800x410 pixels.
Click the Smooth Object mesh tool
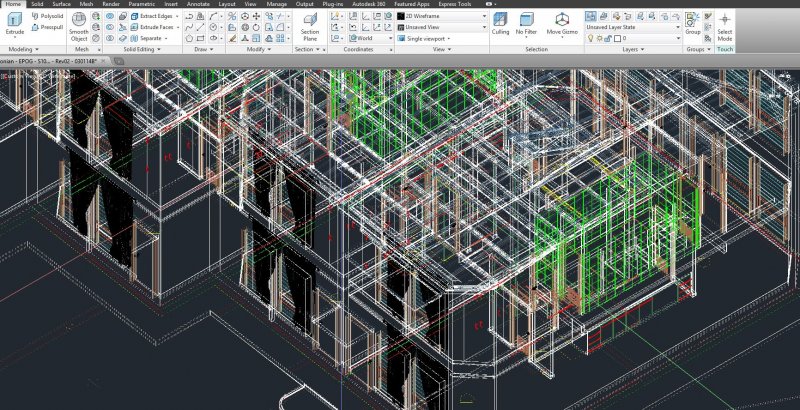[x=79, y=27]
